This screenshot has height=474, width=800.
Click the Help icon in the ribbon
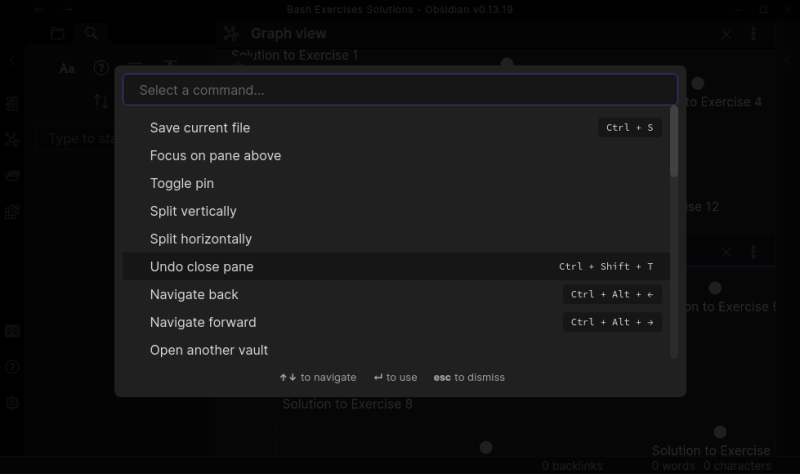click(12, 367)
